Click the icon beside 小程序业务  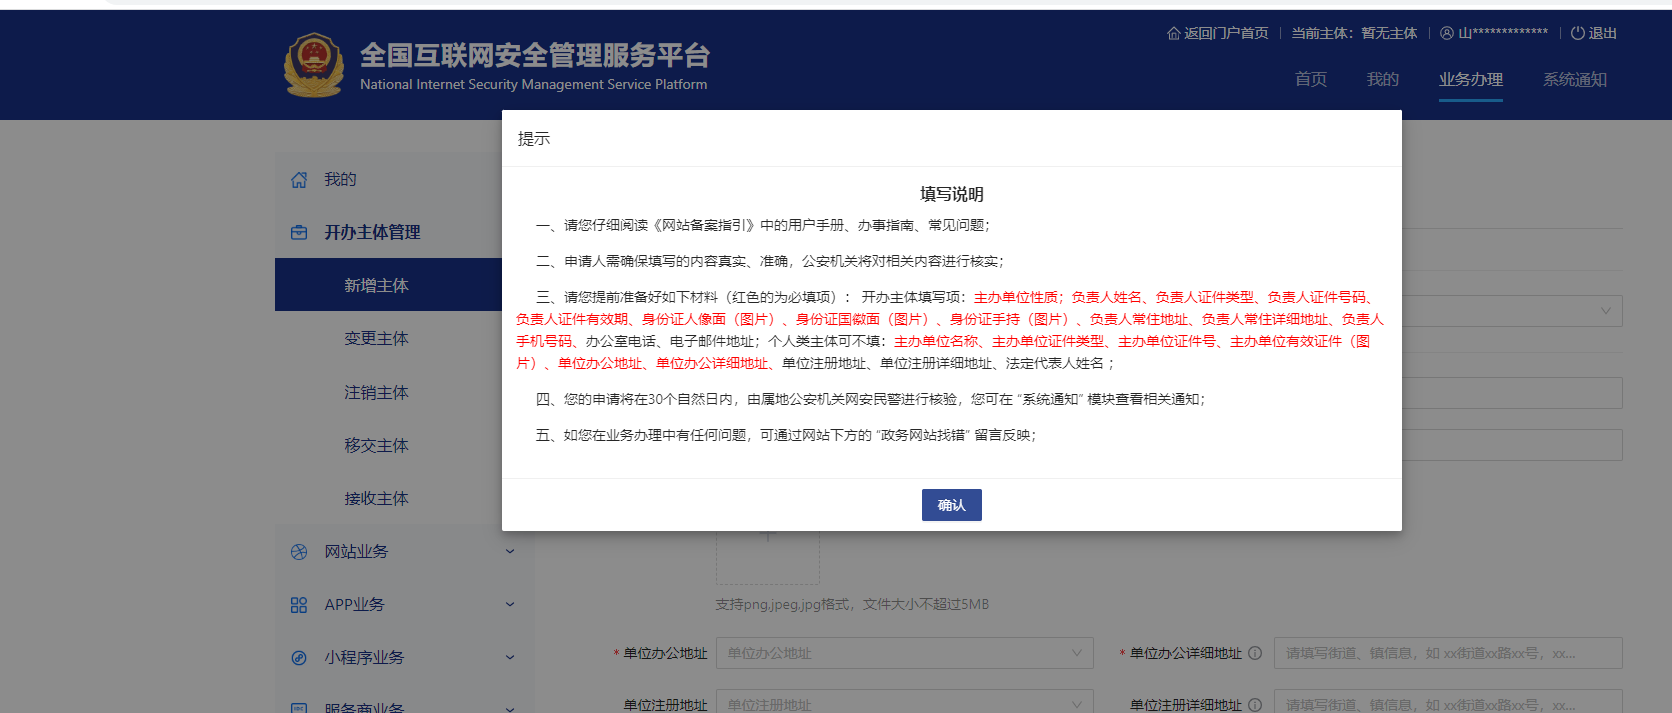pyautogui.click(x=299, y=658)
